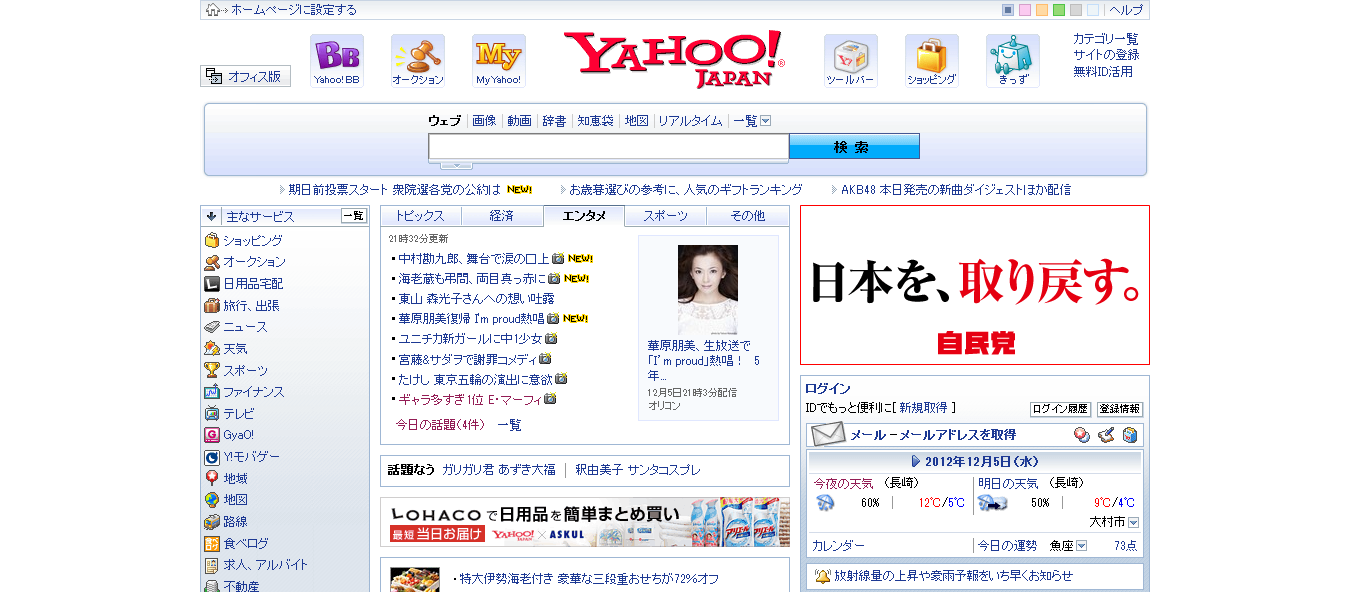Screen dimensions: 1349x592
Task: Open 求人、アルバイト in the sidebar
Action: tap(265, 565)
